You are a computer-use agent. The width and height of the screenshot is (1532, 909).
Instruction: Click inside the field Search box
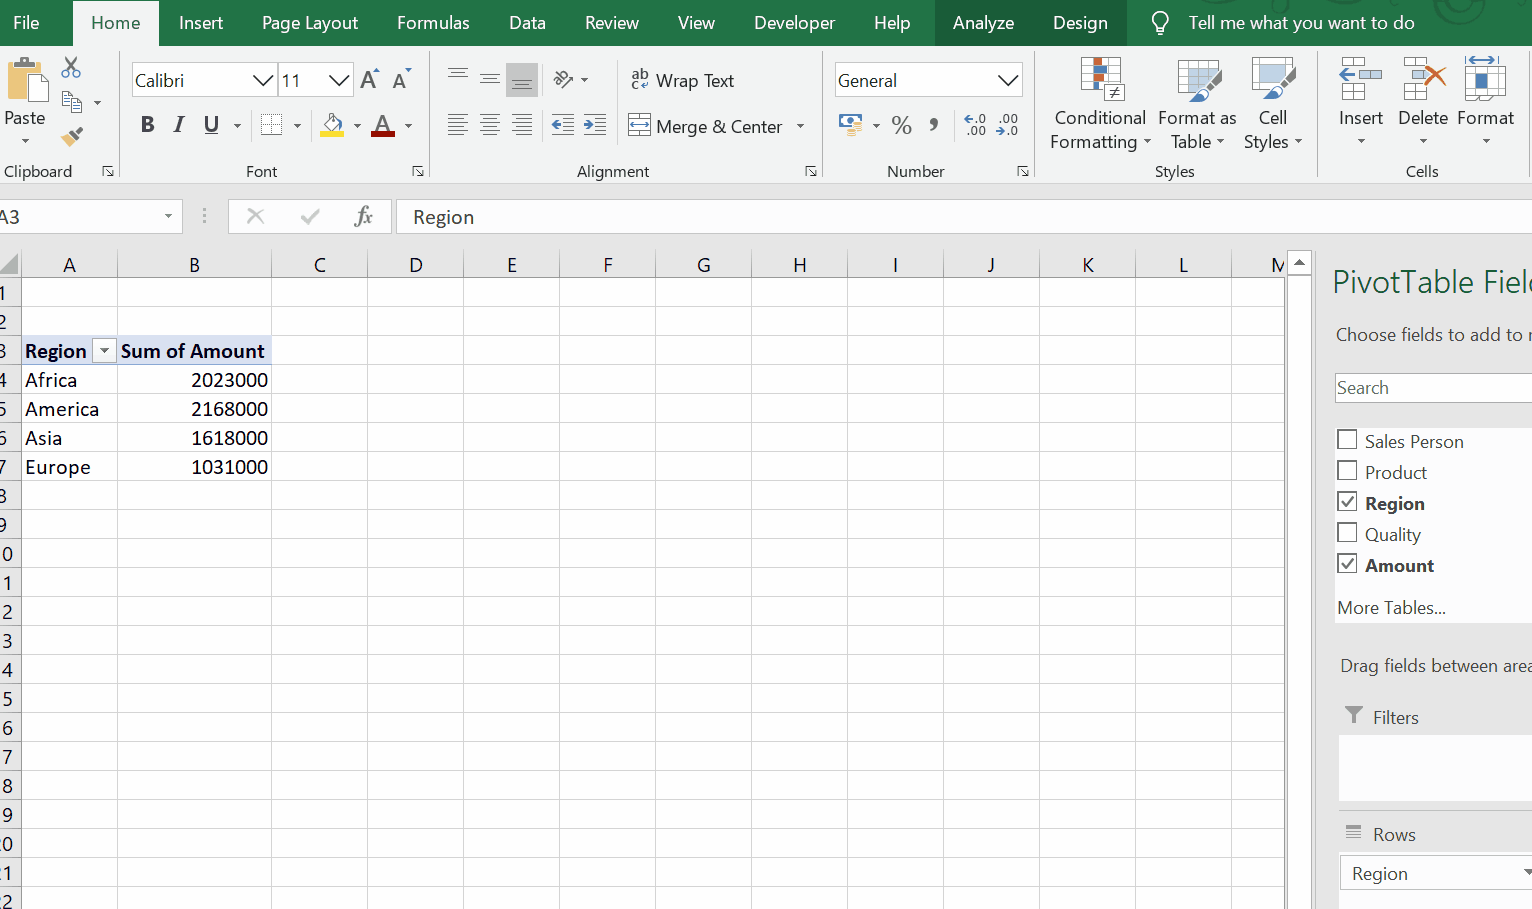[x=1430, y=387]
